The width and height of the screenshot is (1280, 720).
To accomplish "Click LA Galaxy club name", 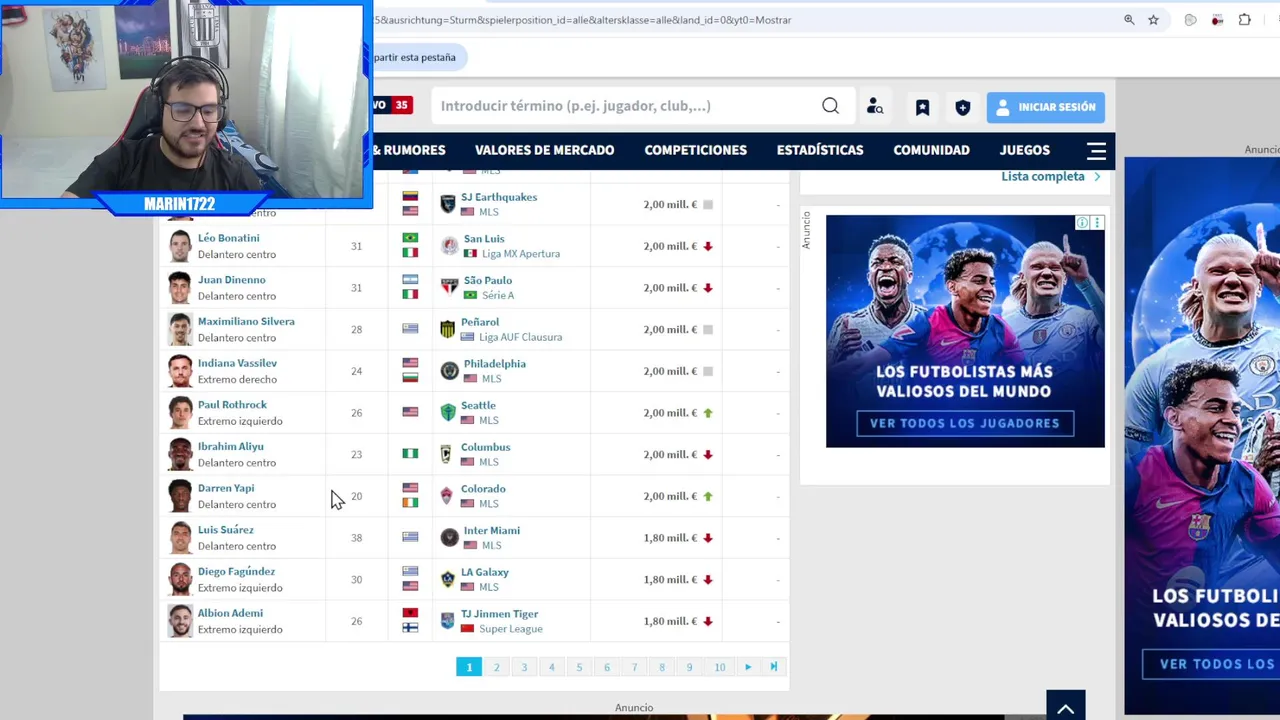I will [x=485, y=572].
